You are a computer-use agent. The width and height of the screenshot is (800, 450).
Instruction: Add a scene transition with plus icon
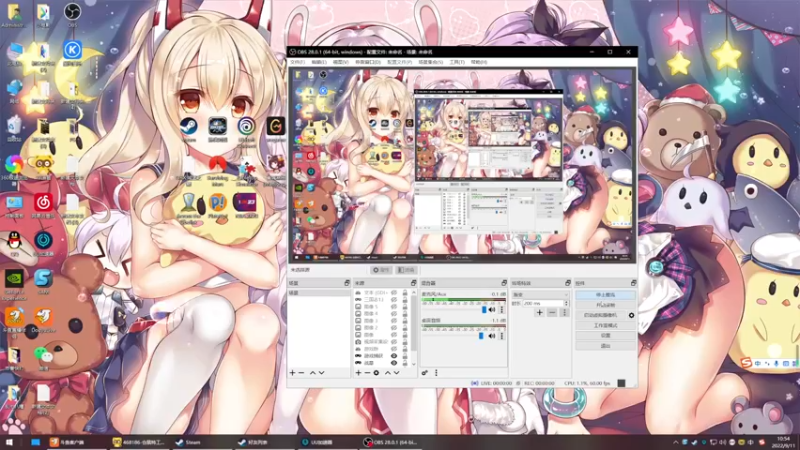[539, 312]
